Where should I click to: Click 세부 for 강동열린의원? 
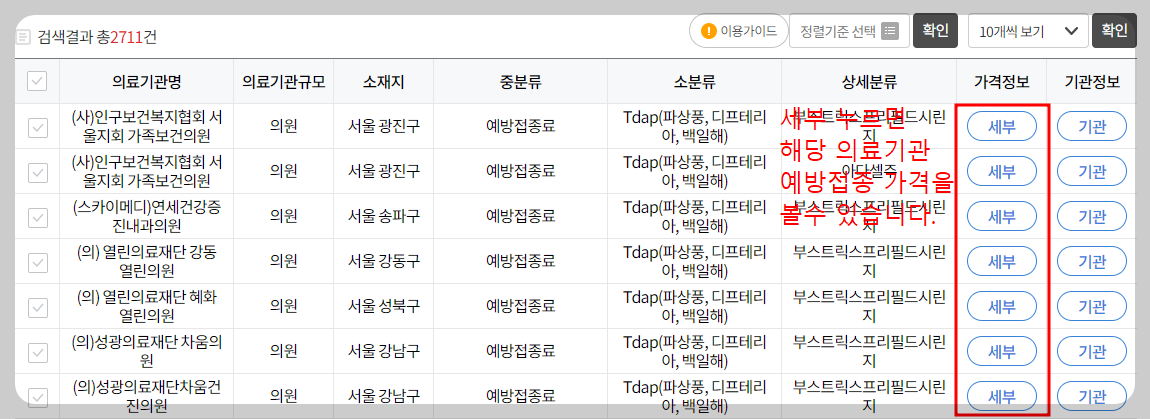(1002, 261)
